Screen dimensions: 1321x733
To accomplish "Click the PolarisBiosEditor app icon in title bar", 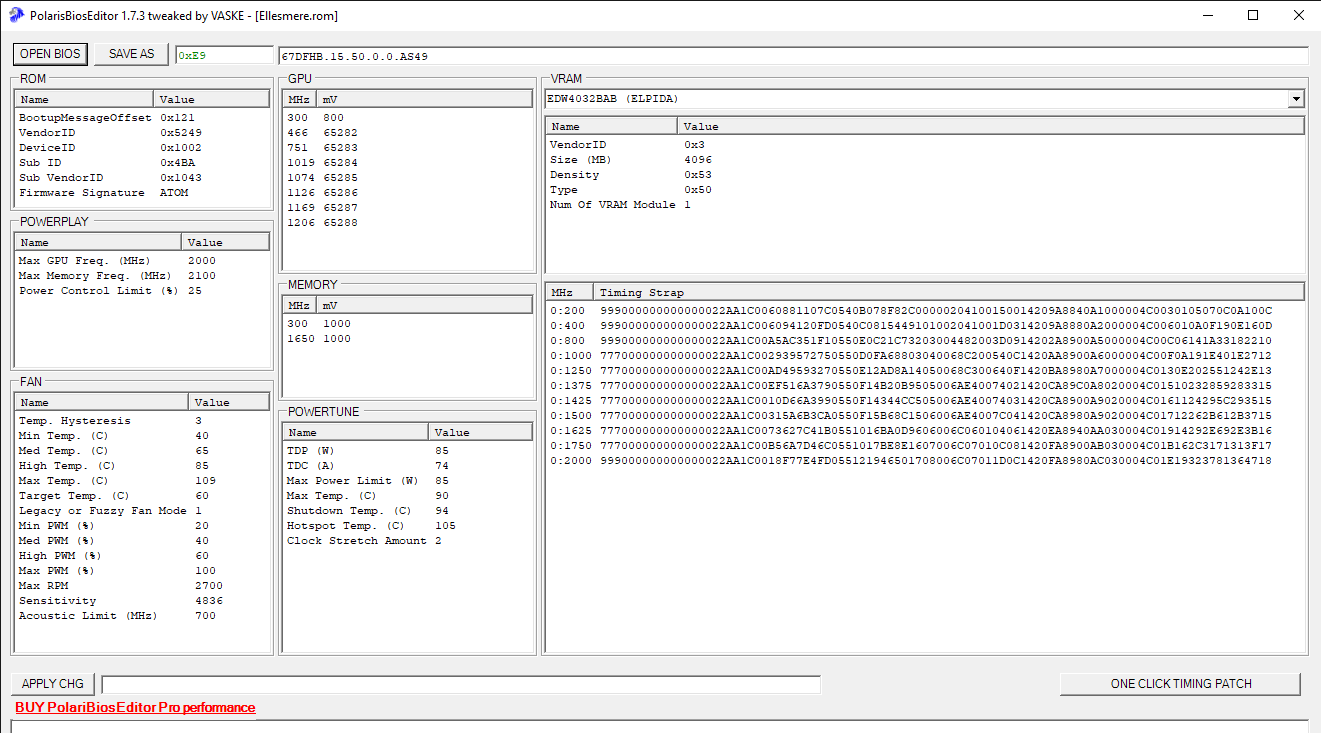I will 16,15.
